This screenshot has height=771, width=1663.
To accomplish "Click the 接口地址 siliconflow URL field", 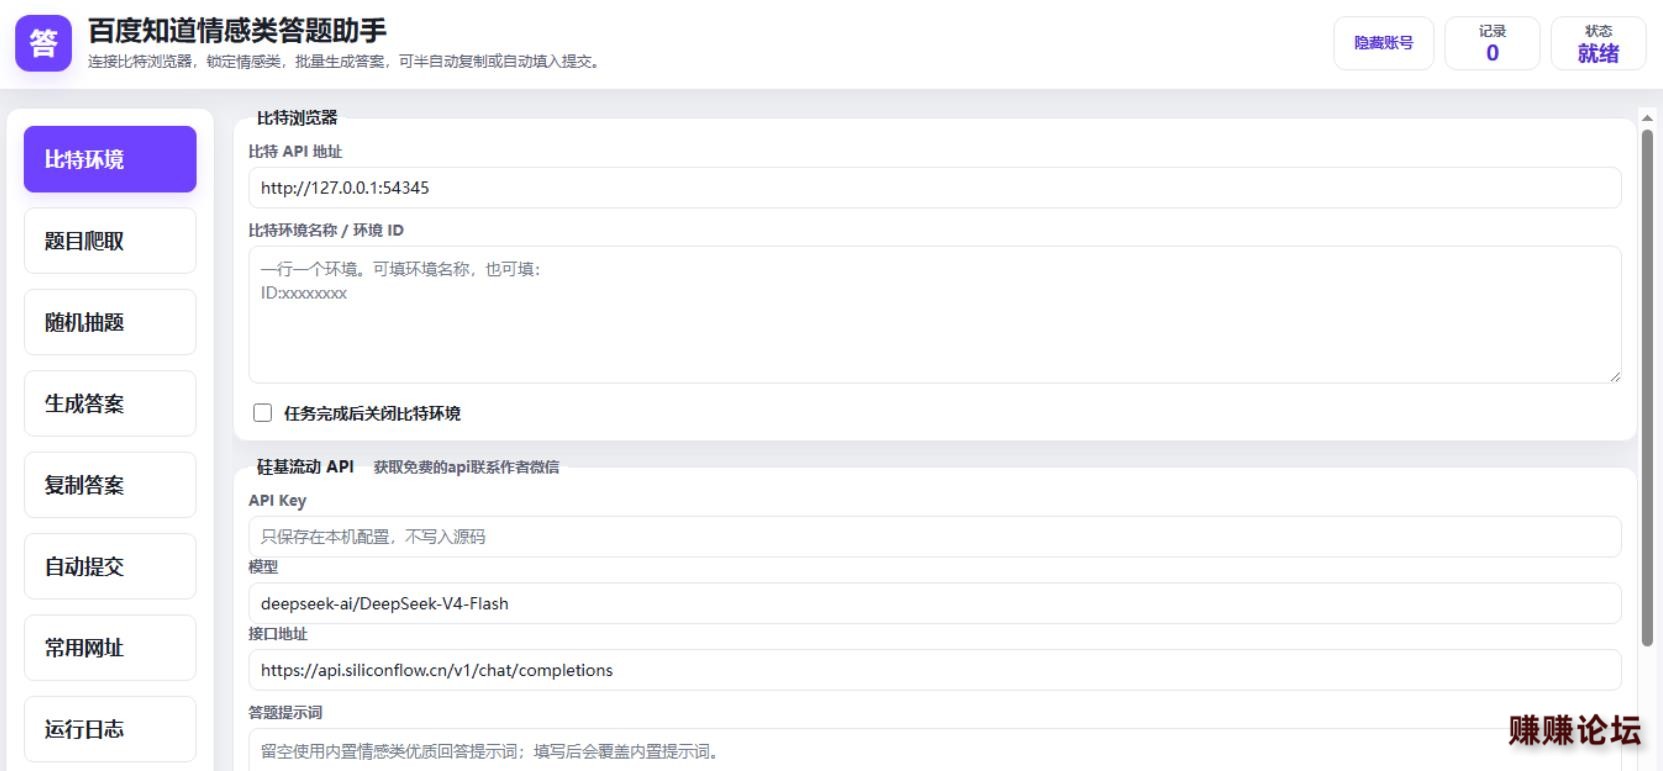I will [x=934, y=670].
